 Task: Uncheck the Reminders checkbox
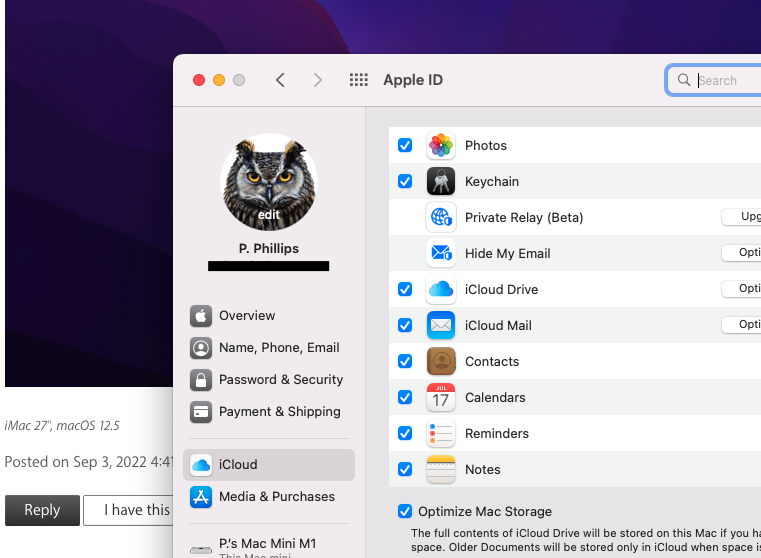405,433
